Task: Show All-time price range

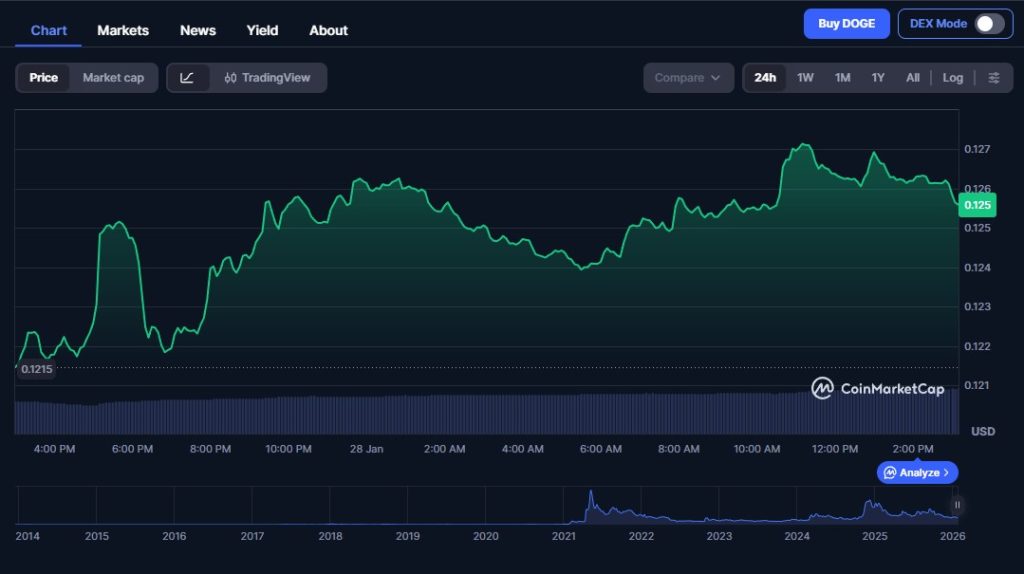Action: pyautogui.click(x=912, y=78)
